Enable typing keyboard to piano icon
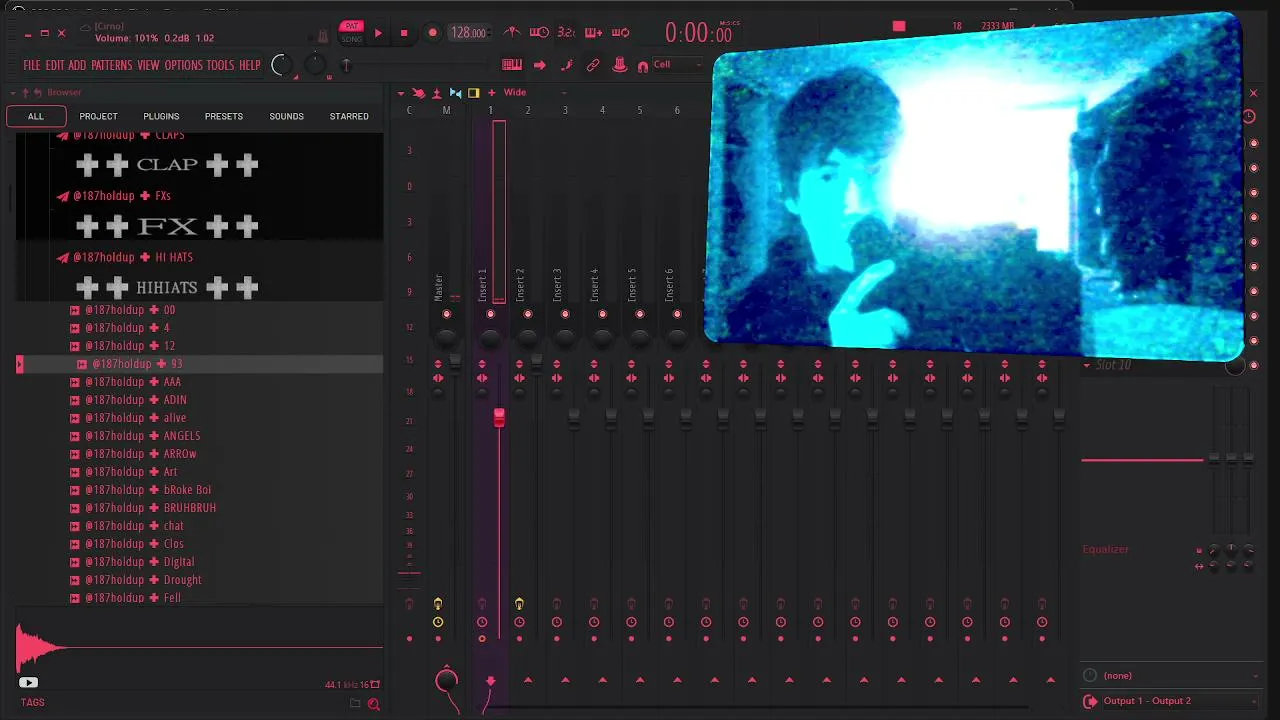The height and width of the screenshot is (720, 1280). [512, 65]
